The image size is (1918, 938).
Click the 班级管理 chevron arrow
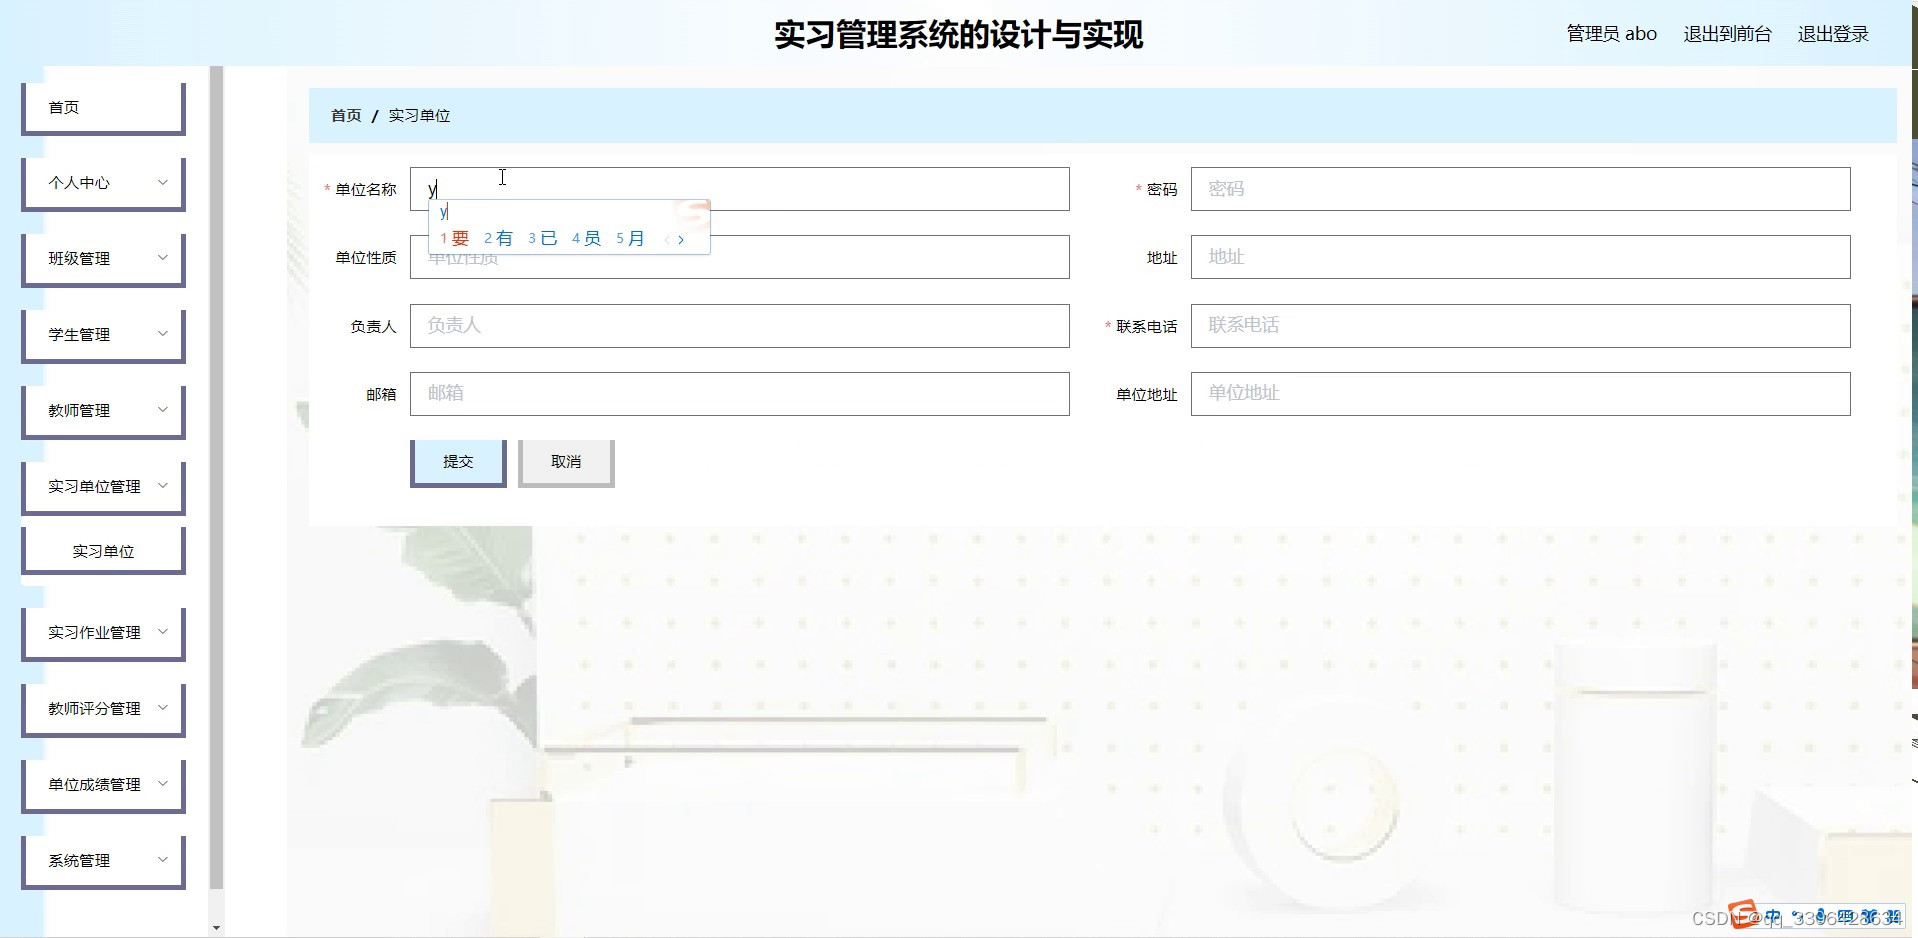click(163, 258)
